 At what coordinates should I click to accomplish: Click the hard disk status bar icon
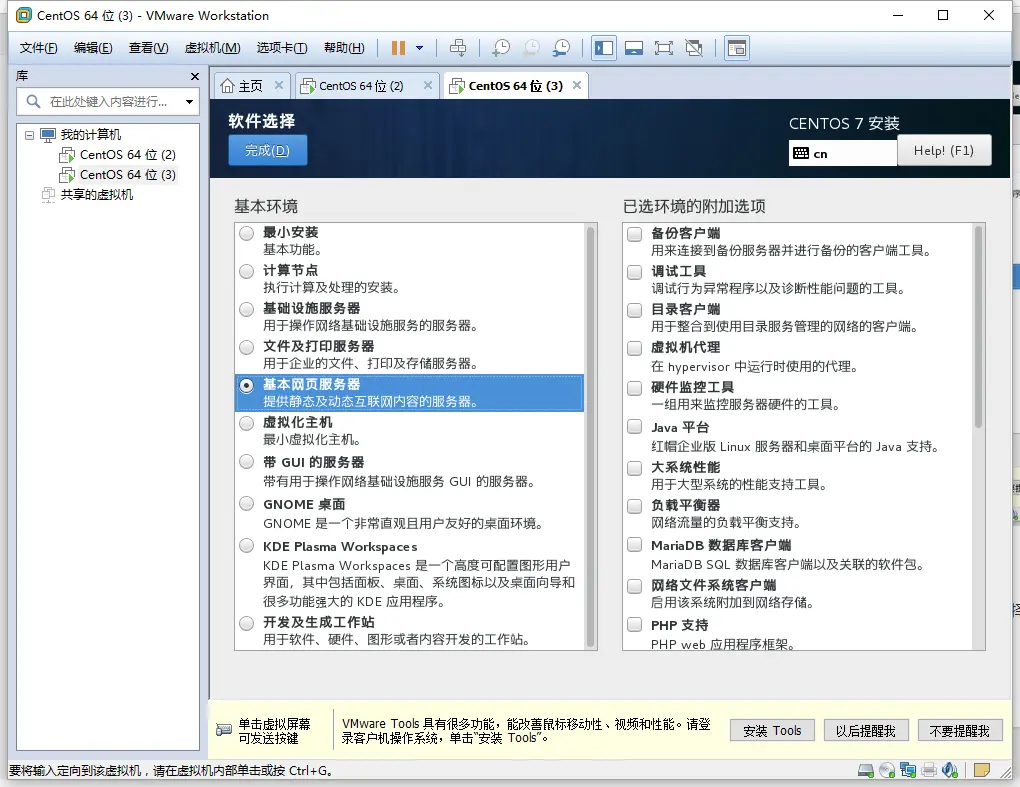click(x=866, y=771)
